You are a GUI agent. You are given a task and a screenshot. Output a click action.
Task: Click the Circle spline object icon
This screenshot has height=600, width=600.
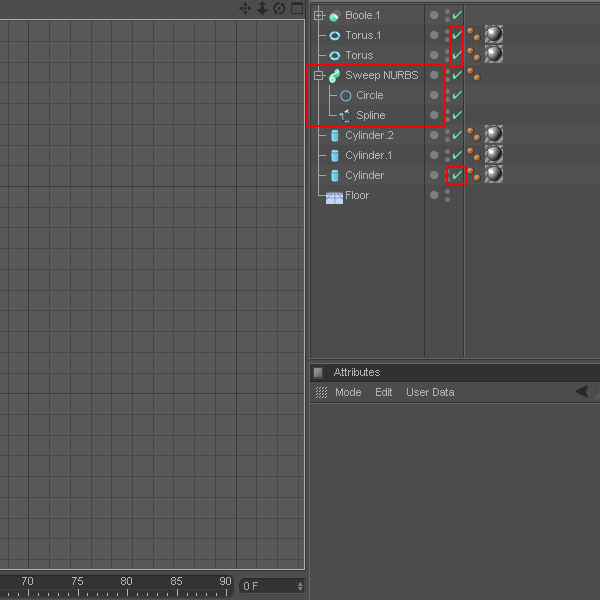[346, 96]
